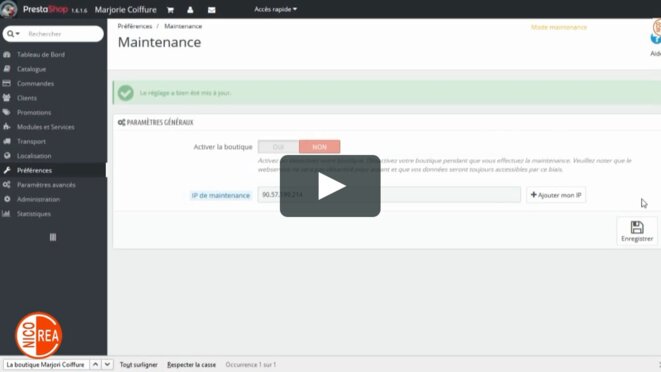The image size is (661, 372).
Task: Click the Promotions tag icon
Action: click(7, 112)
